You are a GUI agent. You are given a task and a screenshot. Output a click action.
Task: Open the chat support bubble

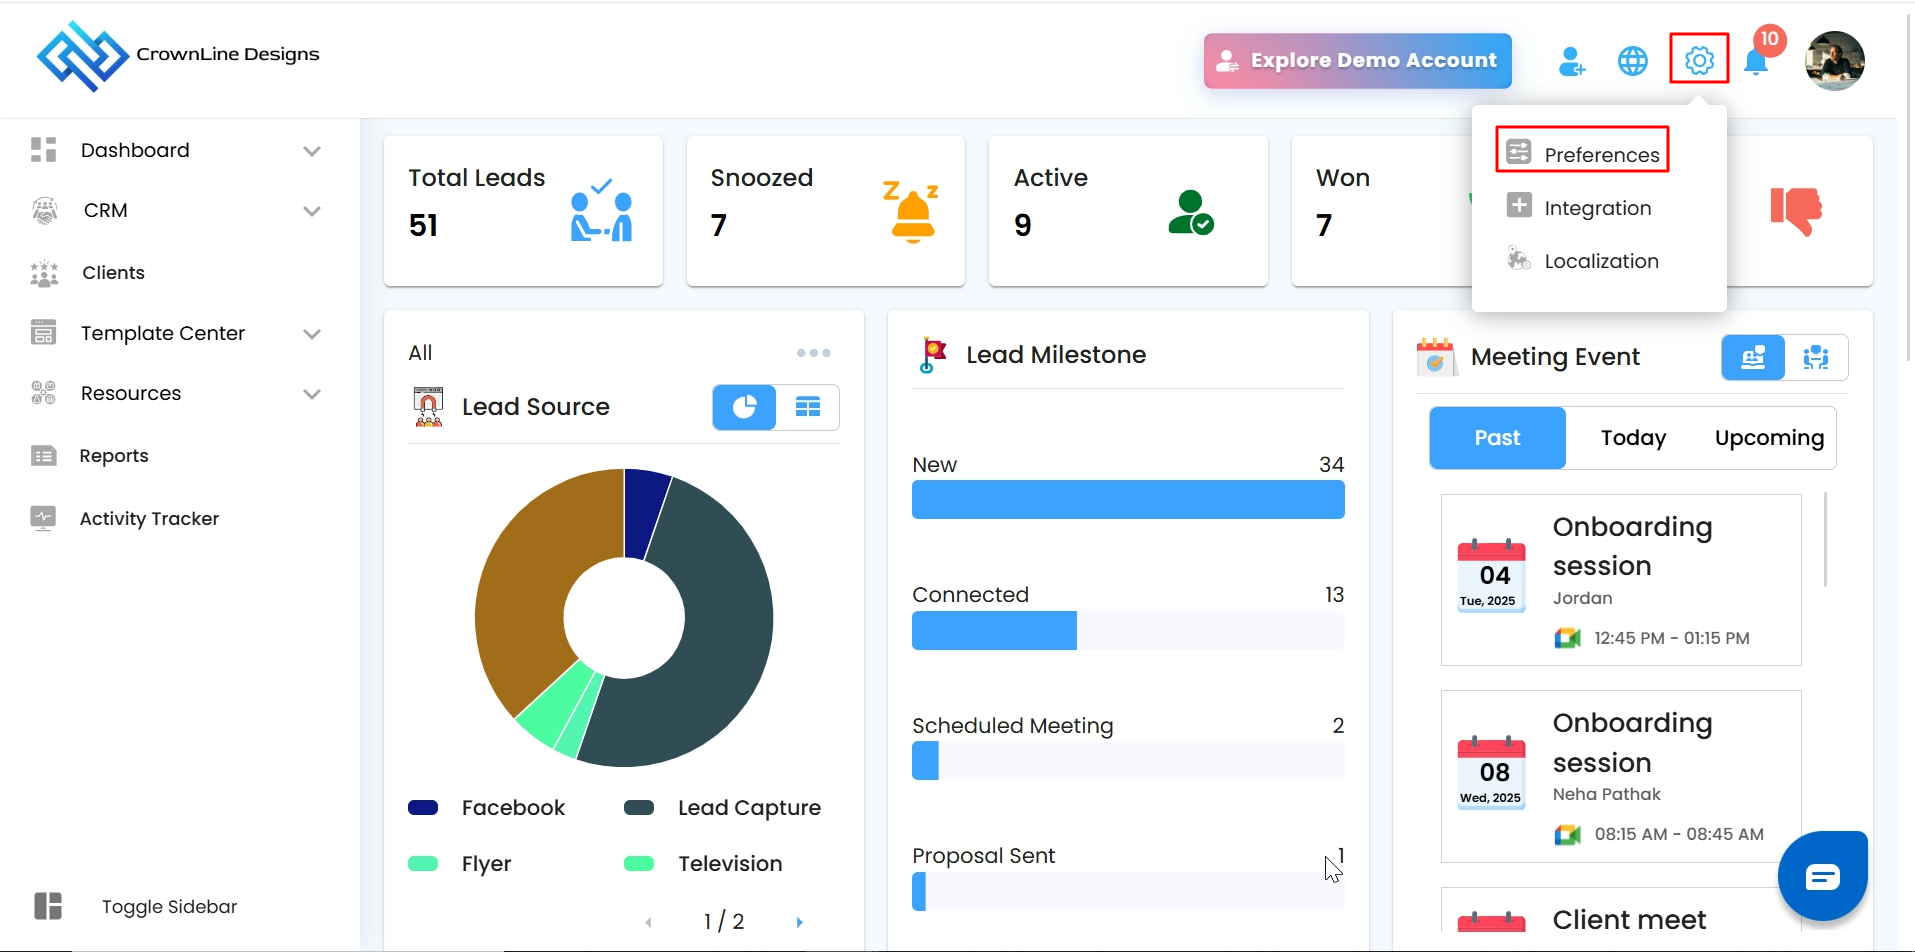pyautogui.click(x=1822, y=876)
